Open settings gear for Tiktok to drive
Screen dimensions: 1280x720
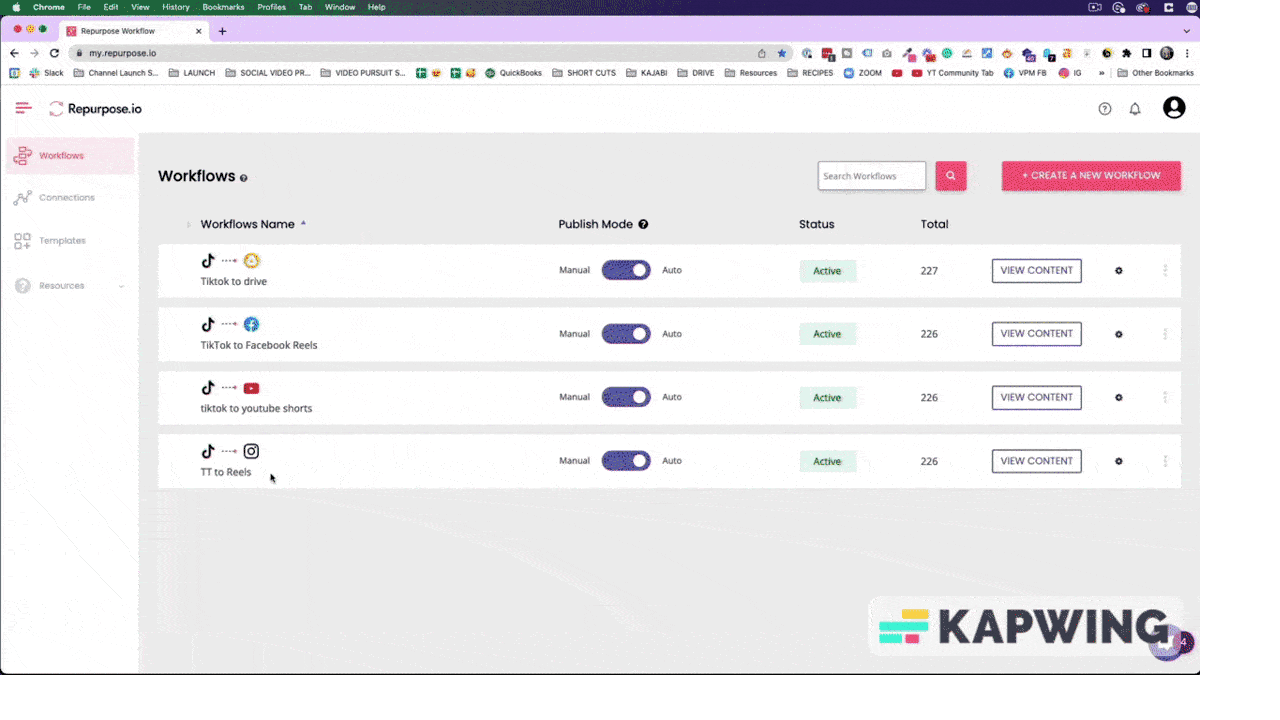(1119, 271)
